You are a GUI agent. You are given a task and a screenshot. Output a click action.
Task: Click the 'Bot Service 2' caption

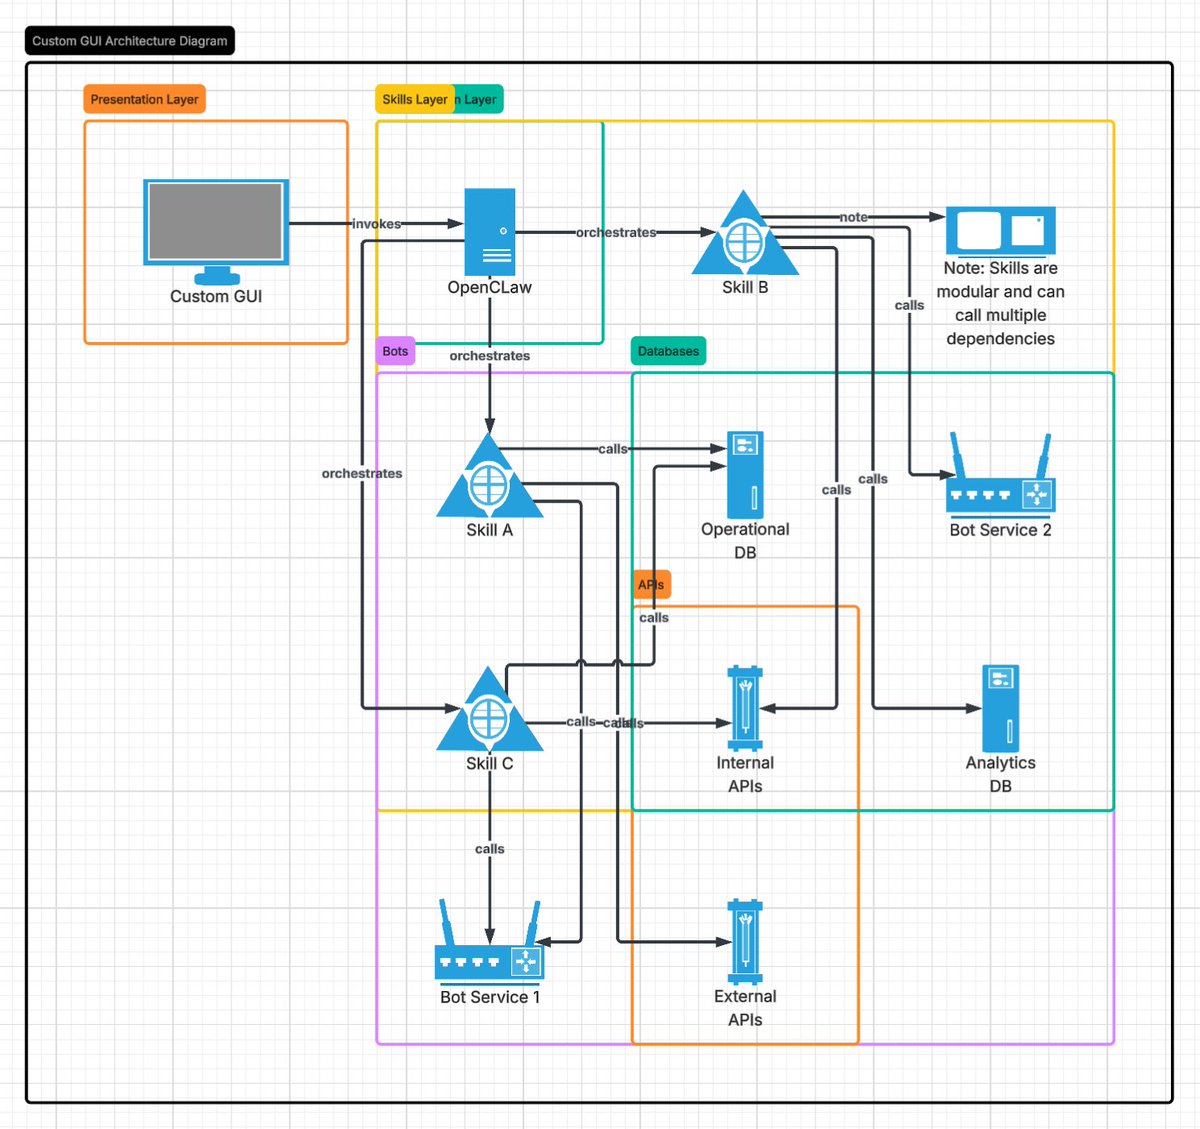coord(1001,530)
